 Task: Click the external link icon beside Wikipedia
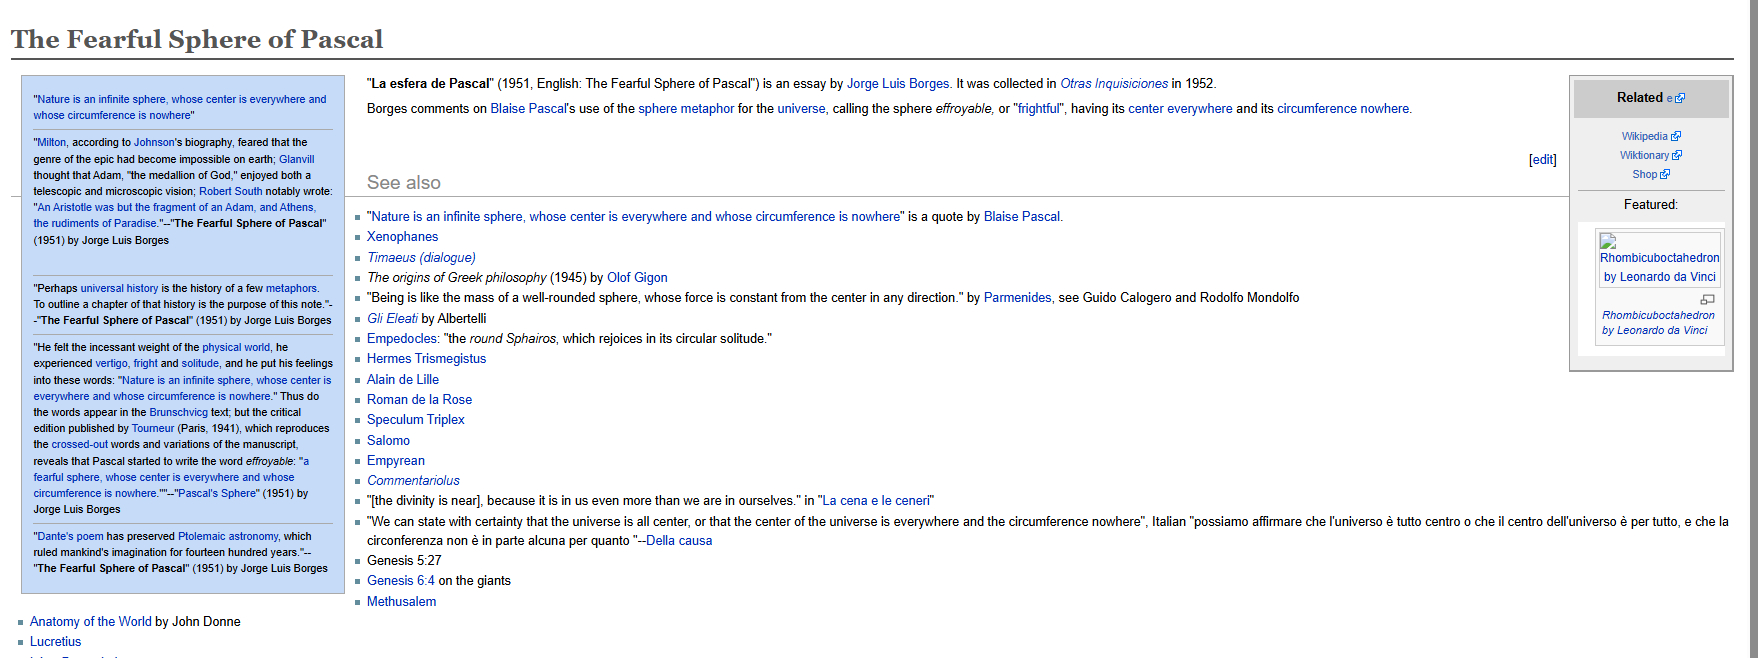[1676, 136]
